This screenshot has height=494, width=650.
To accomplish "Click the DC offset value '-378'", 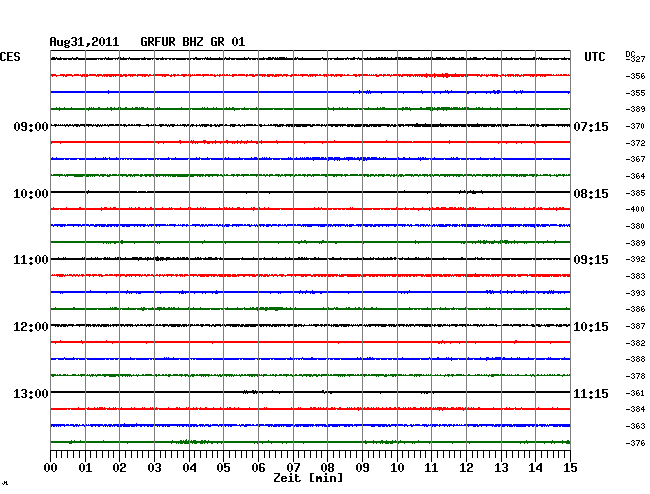I will (x=635, y=376).
